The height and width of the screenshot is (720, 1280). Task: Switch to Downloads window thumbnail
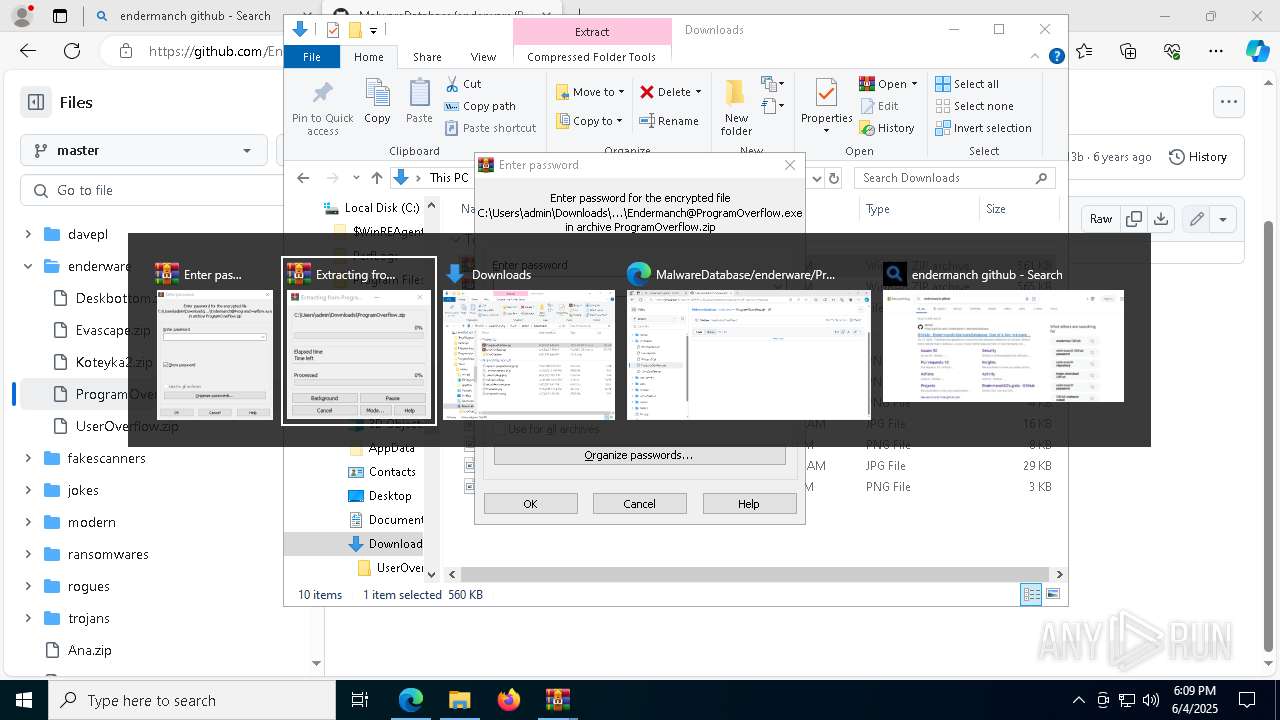(529, 341)
